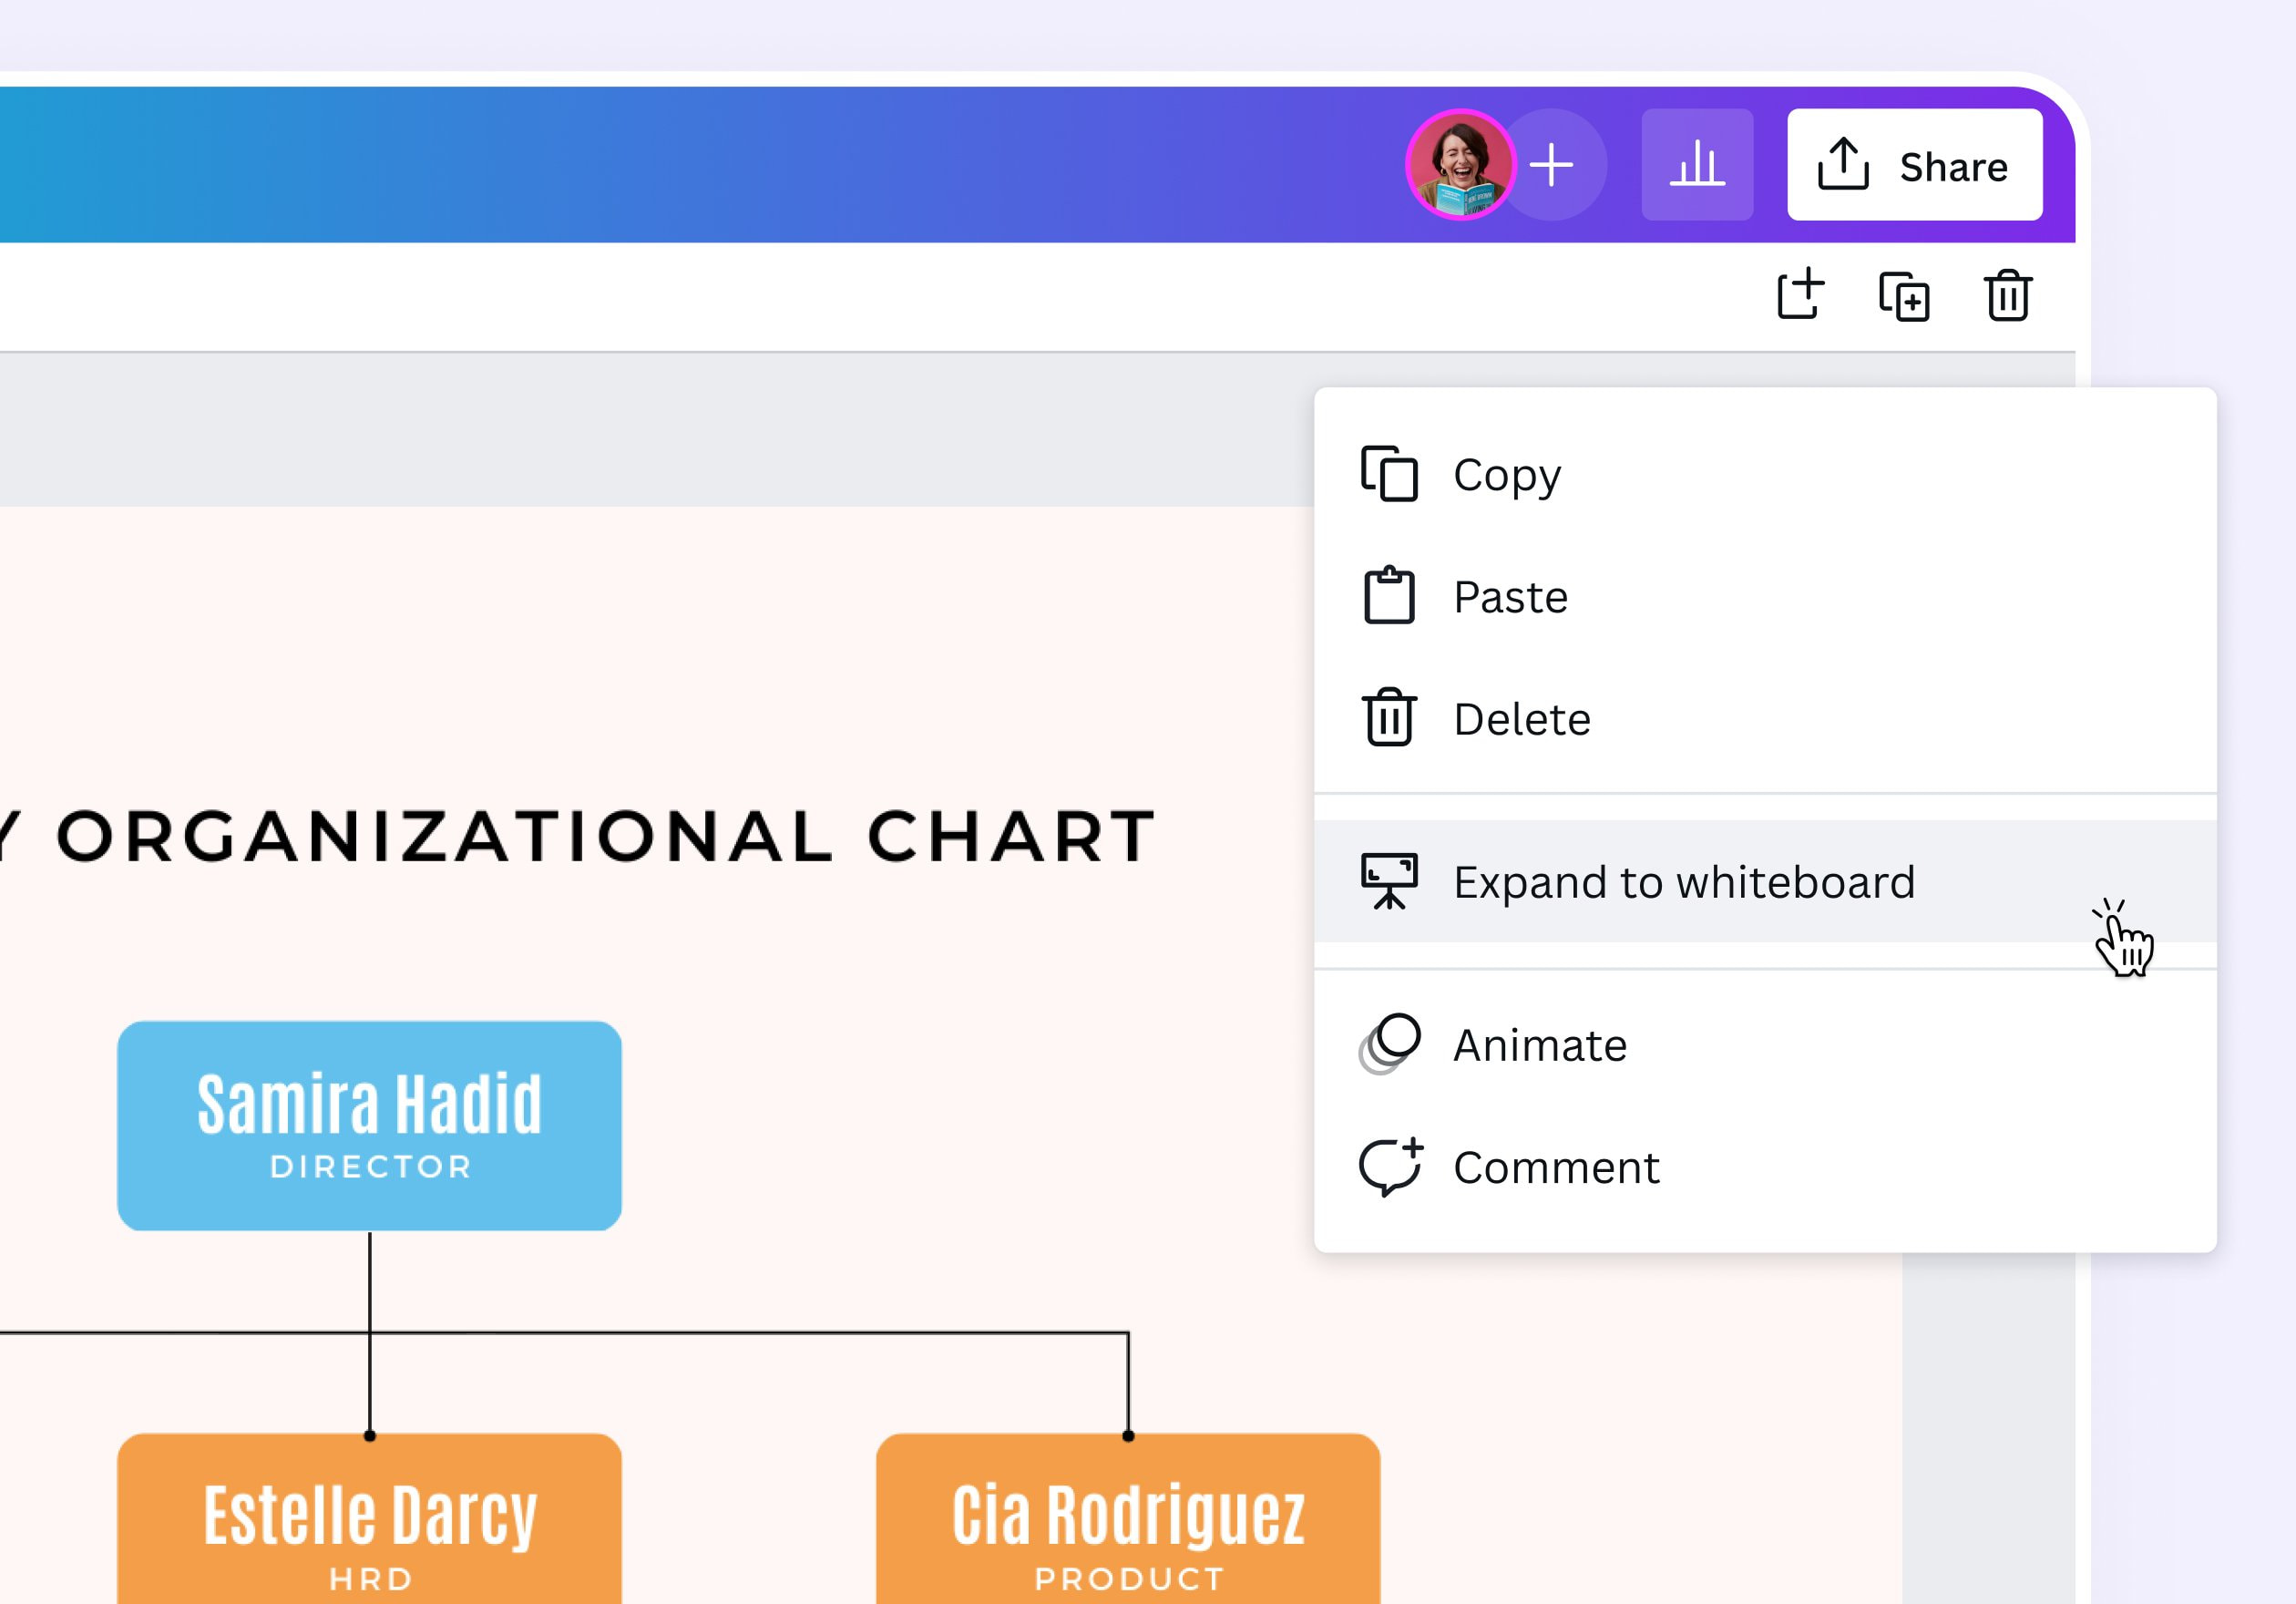Click the plus icon to invite a collaborator

coord(1551,165)
